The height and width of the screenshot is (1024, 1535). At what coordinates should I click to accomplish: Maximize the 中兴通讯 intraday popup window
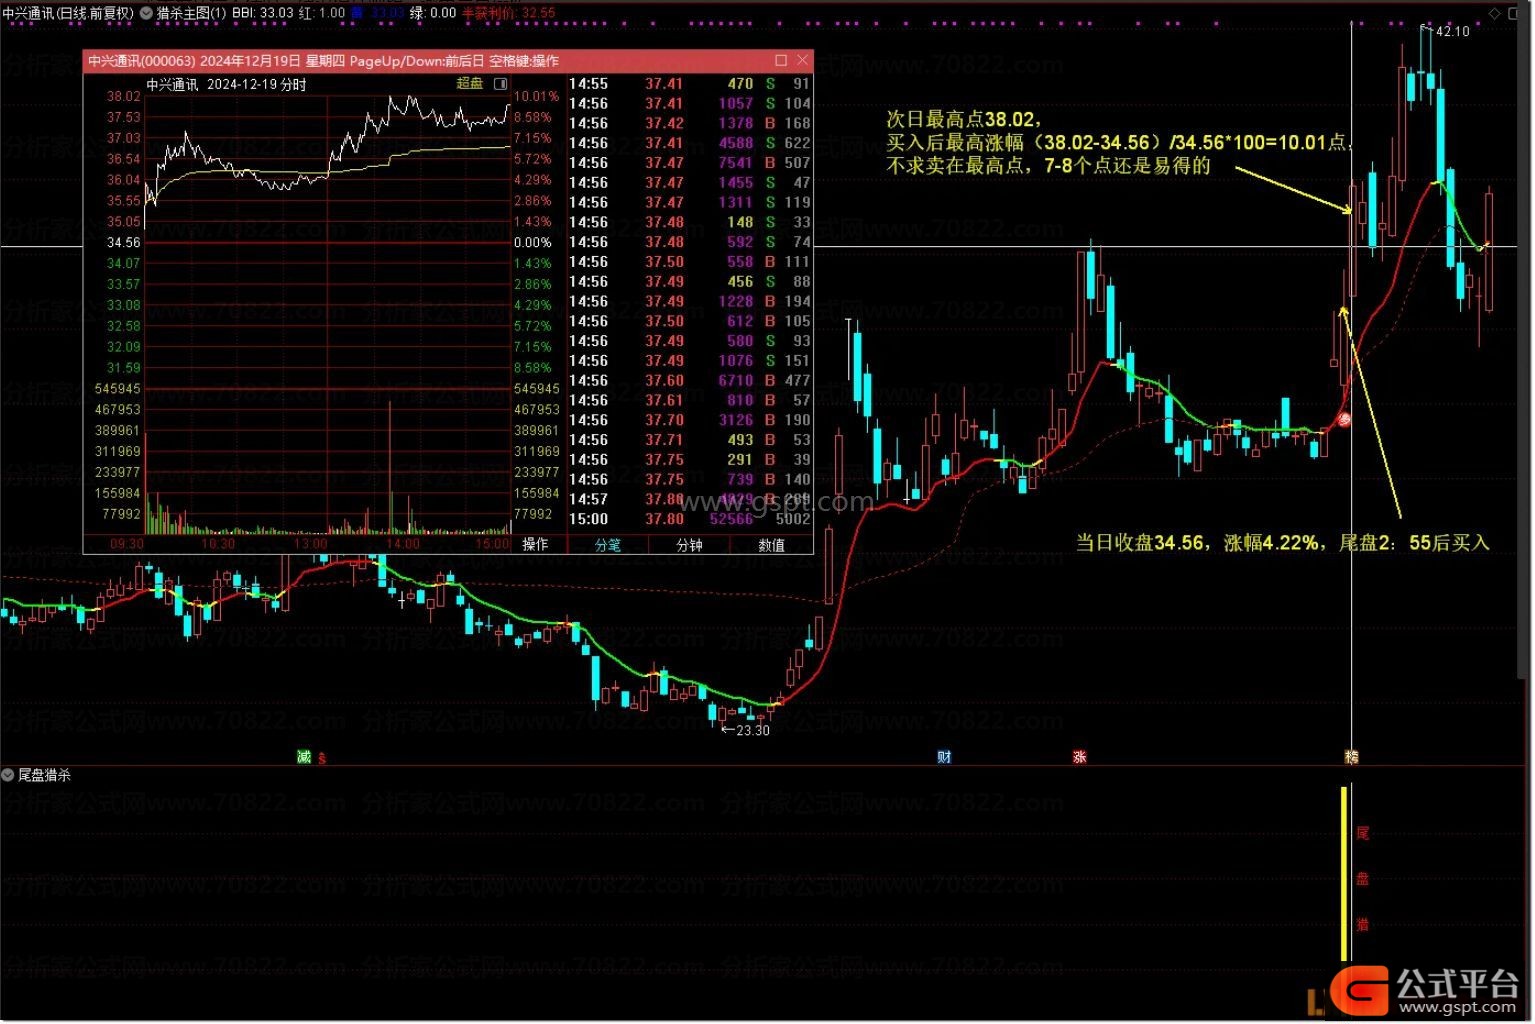point(782,60)
